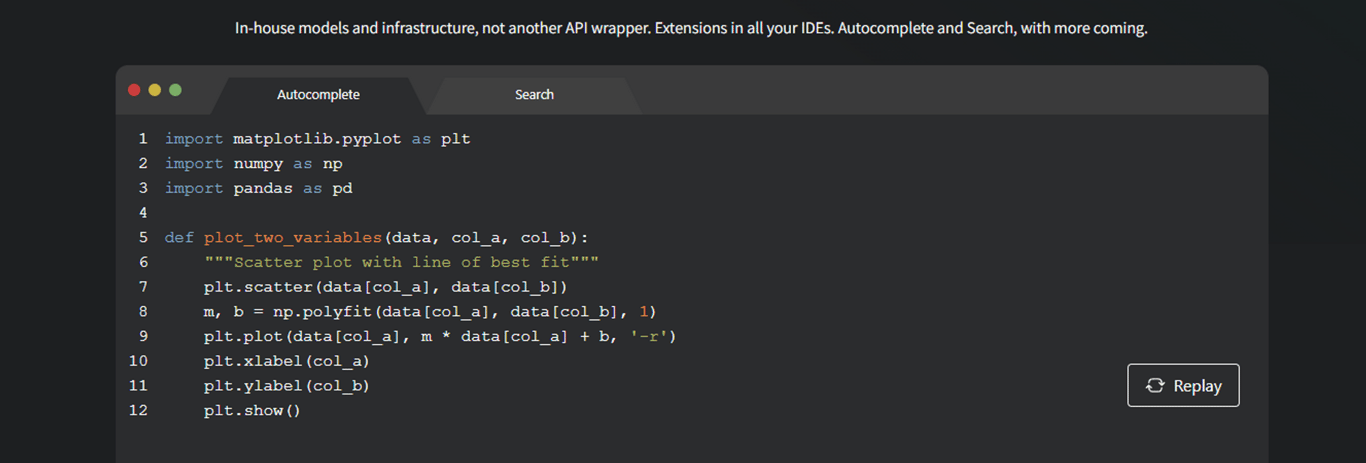
Task: Place cursor on the plt.show() line
Action: 251,411
